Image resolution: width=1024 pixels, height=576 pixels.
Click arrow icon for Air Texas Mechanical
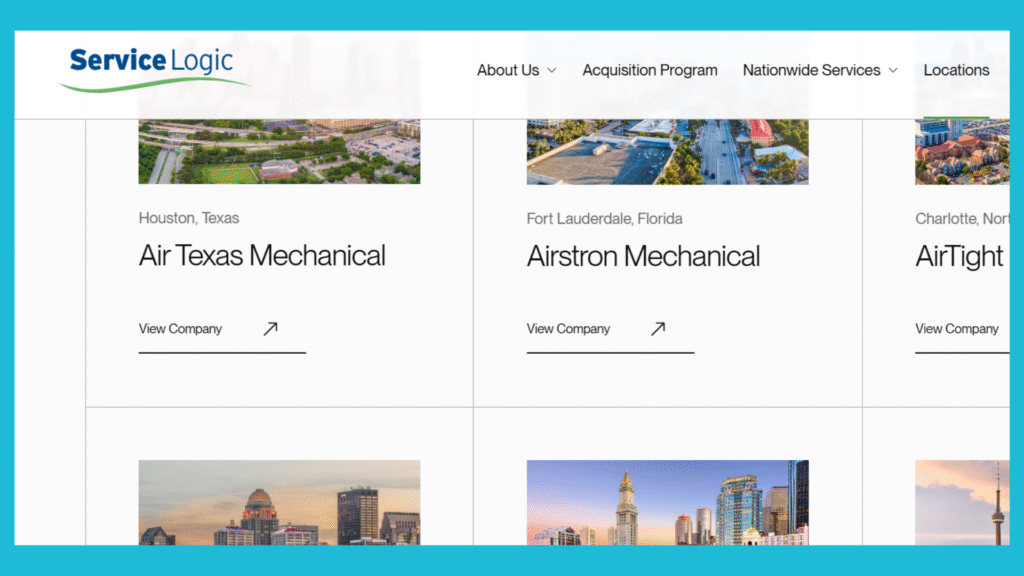(x=270, y=328)
